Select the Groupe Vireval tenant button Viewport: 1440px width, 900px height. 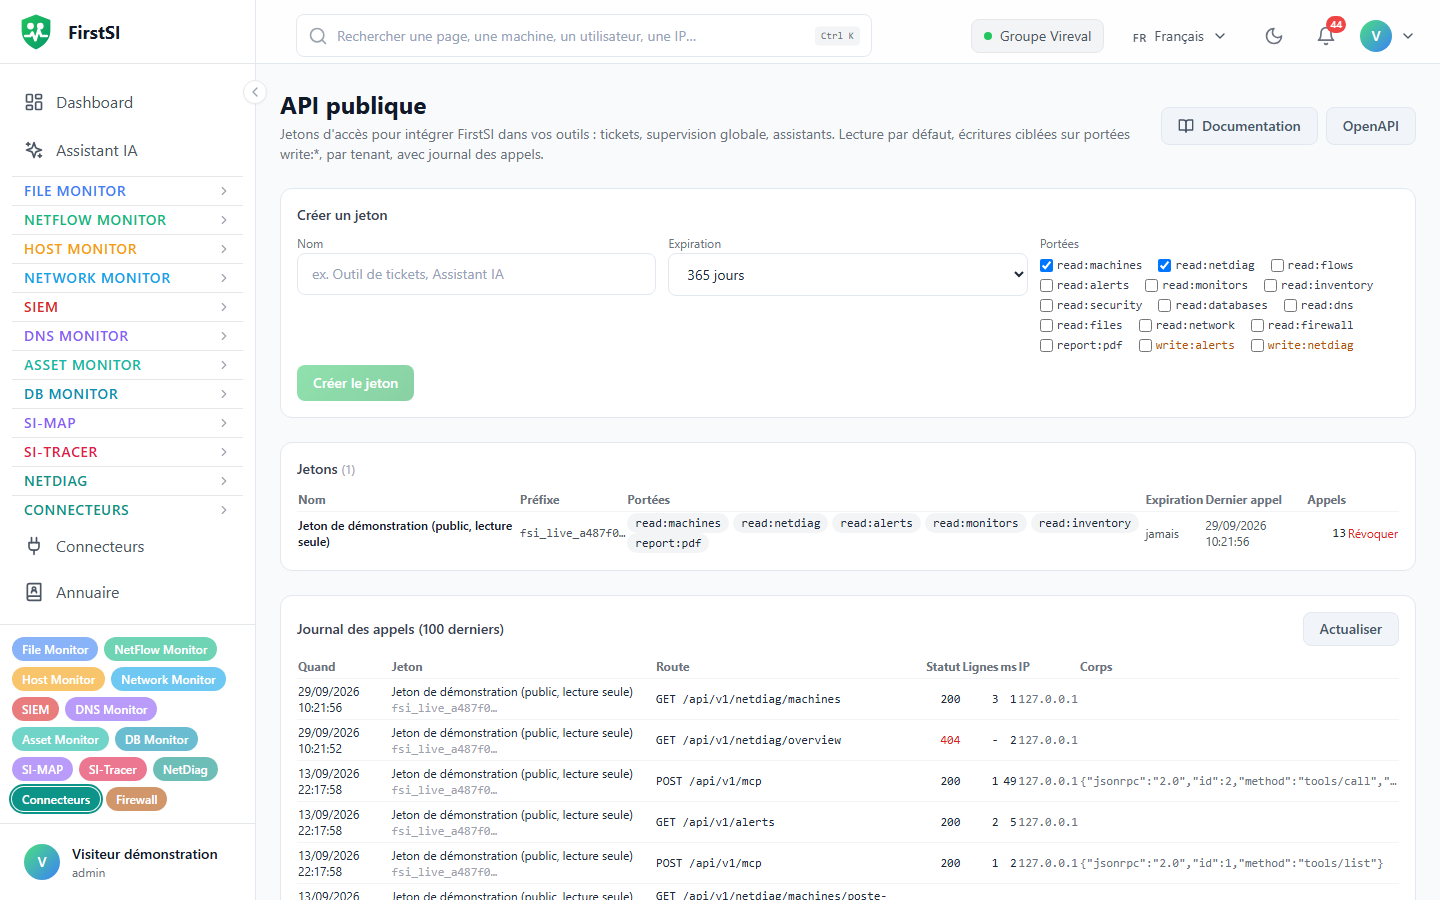tap(1037, 36)
